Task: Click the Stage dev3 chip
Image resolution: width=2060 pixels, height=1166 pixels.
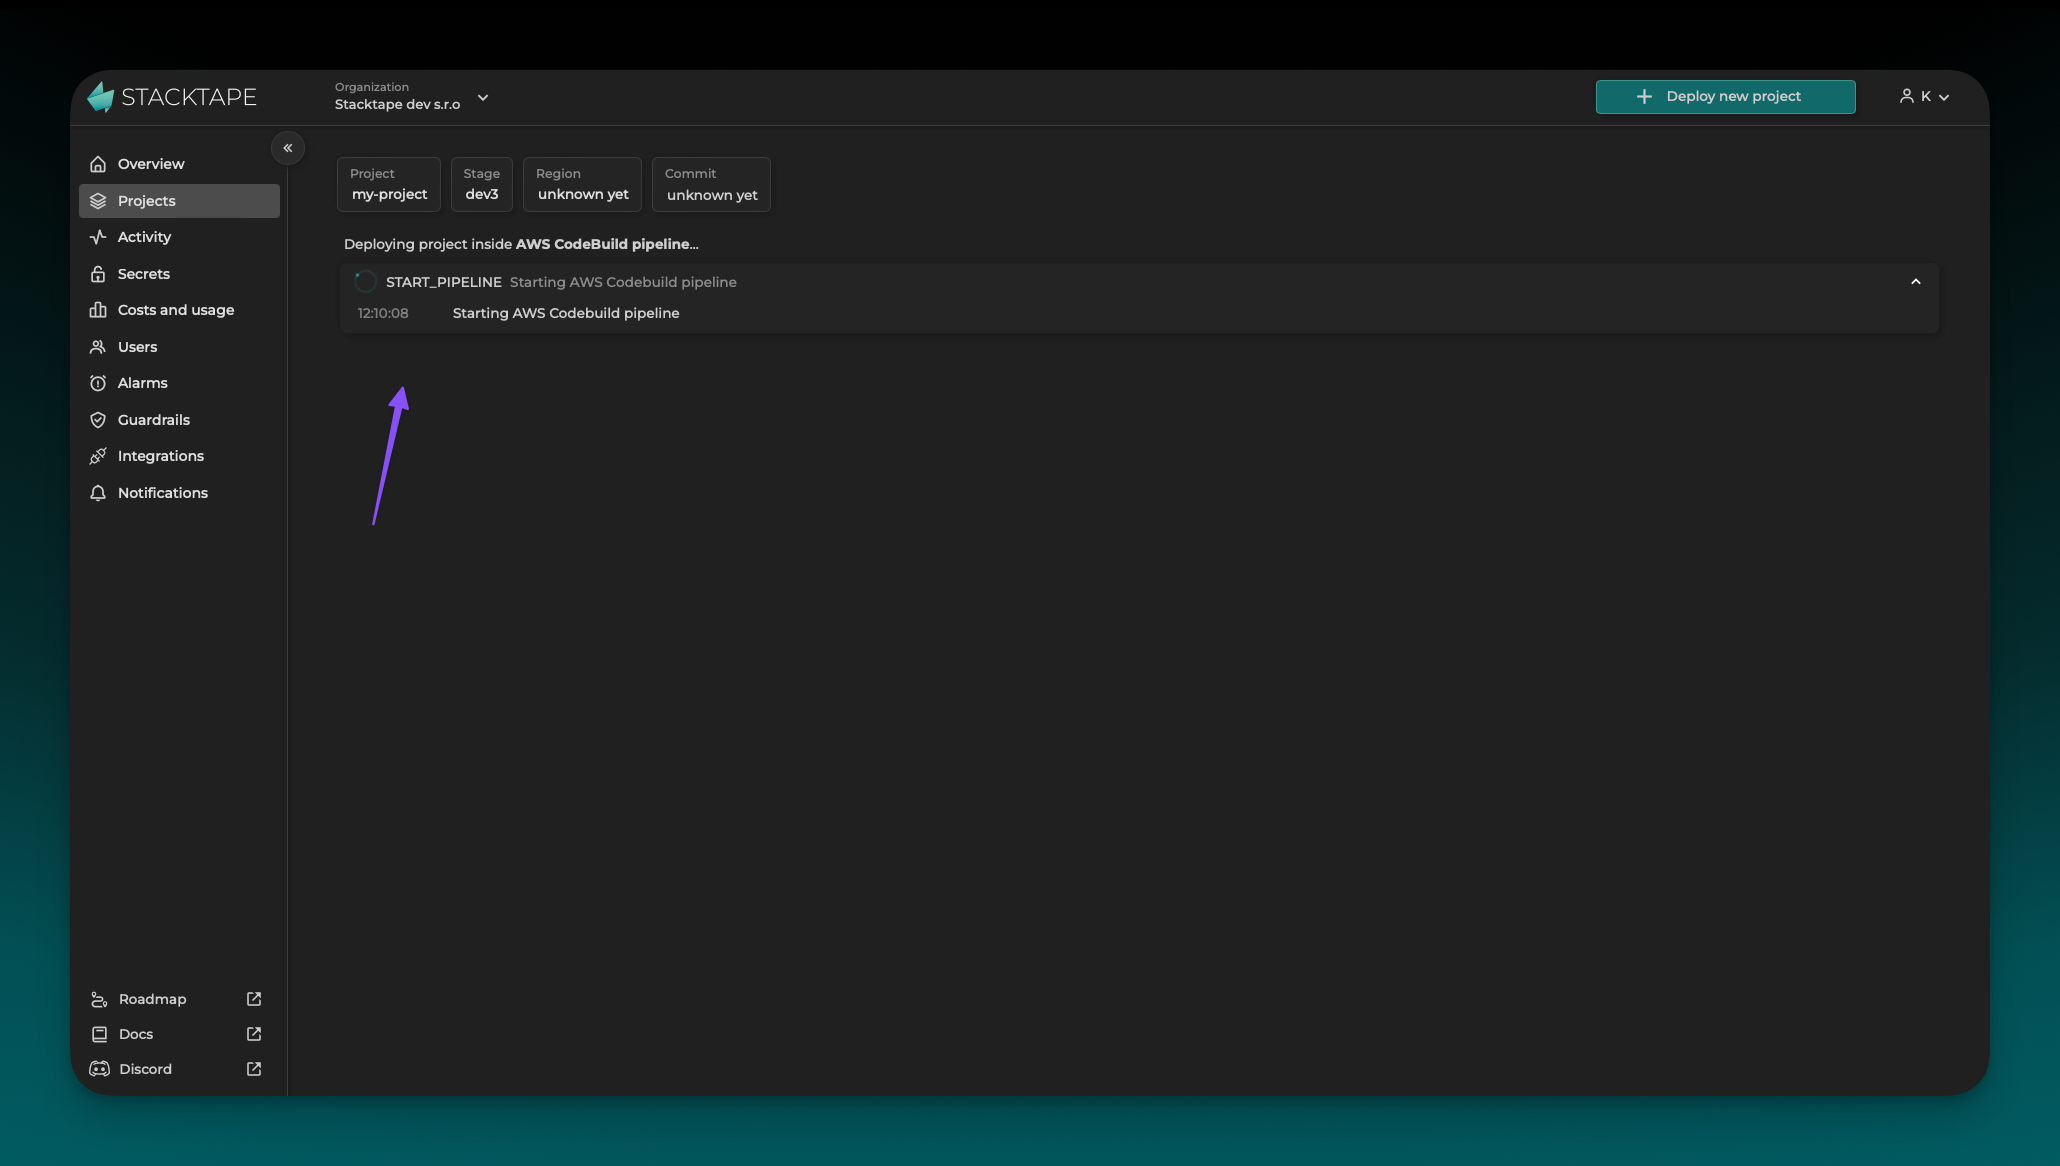Action: tap(482, 184)
